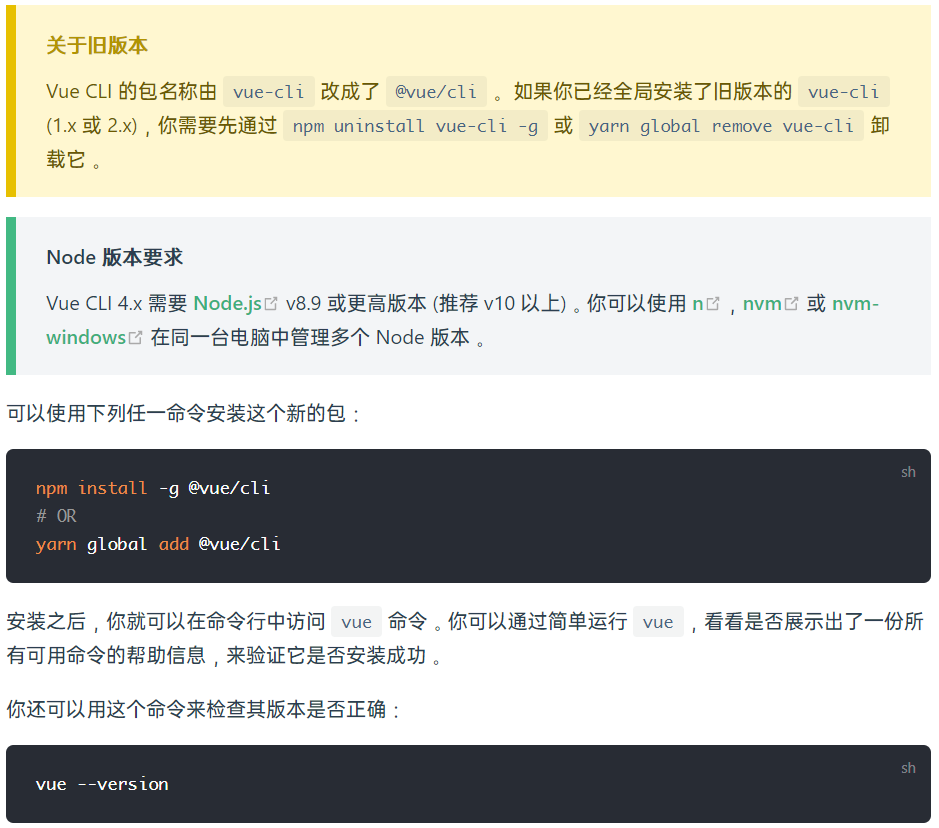Click external link icon after n
This screenshot has width=939, height=828.
713,304
